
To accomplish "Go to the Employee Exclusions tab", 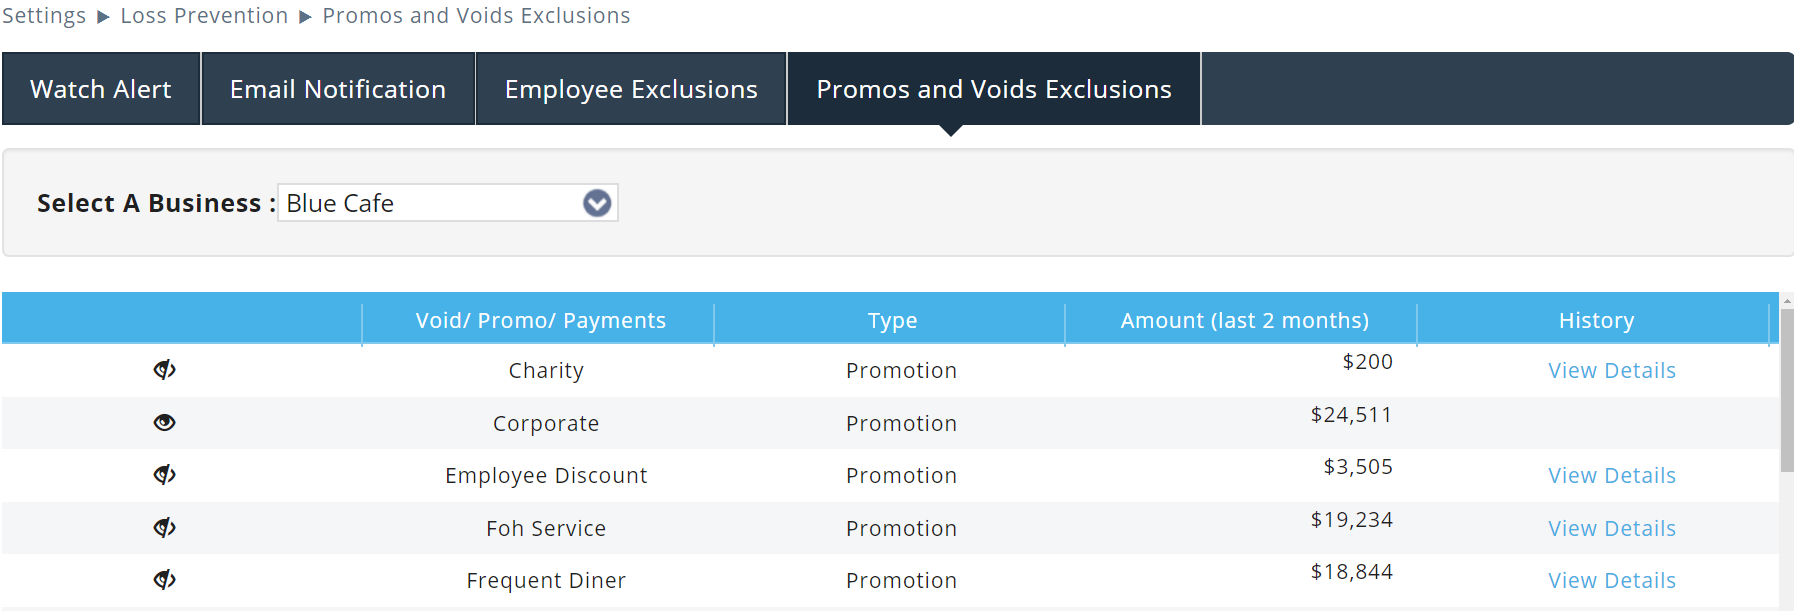I will [631, 89].
